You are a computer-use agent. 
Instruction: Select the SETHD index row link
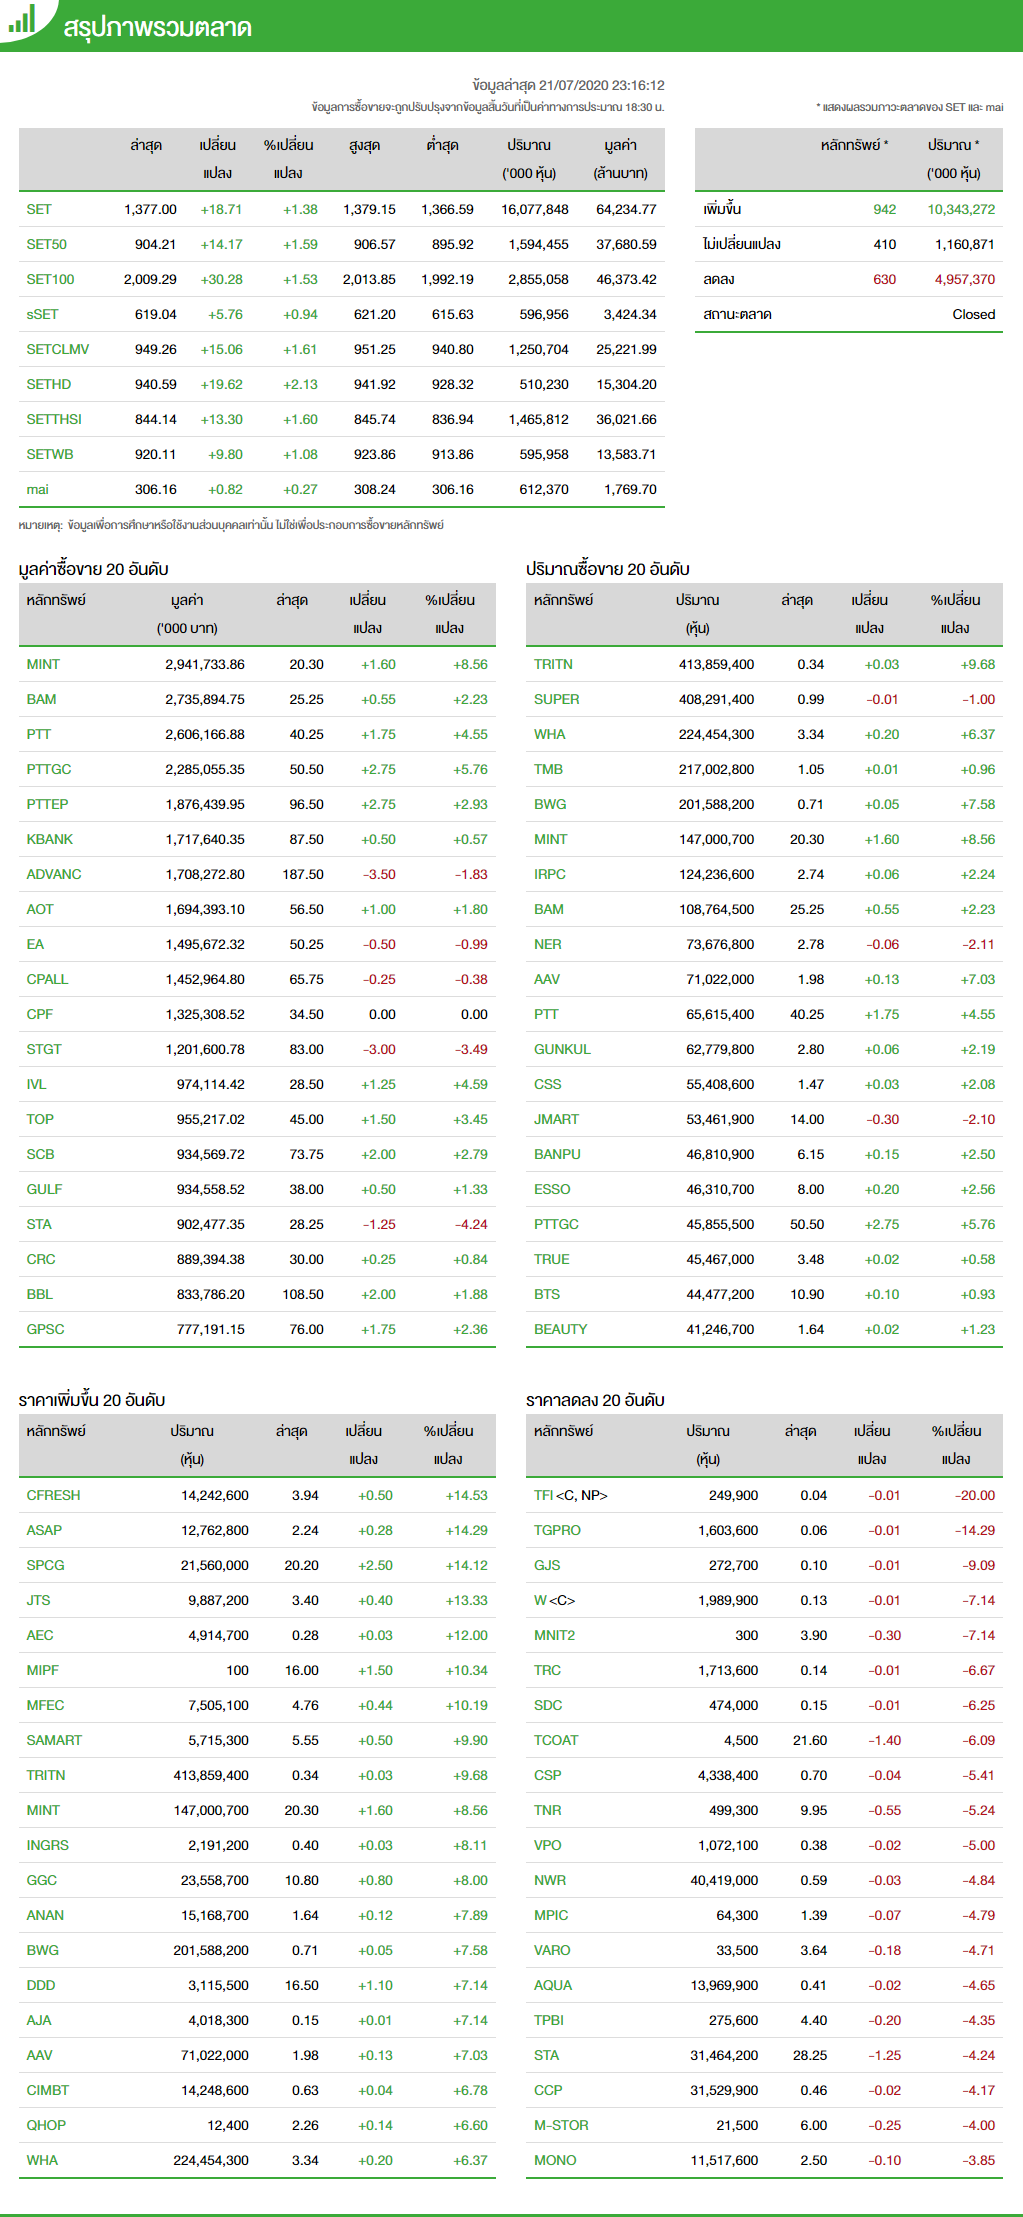pyautogui.click(x=48, y=384)
